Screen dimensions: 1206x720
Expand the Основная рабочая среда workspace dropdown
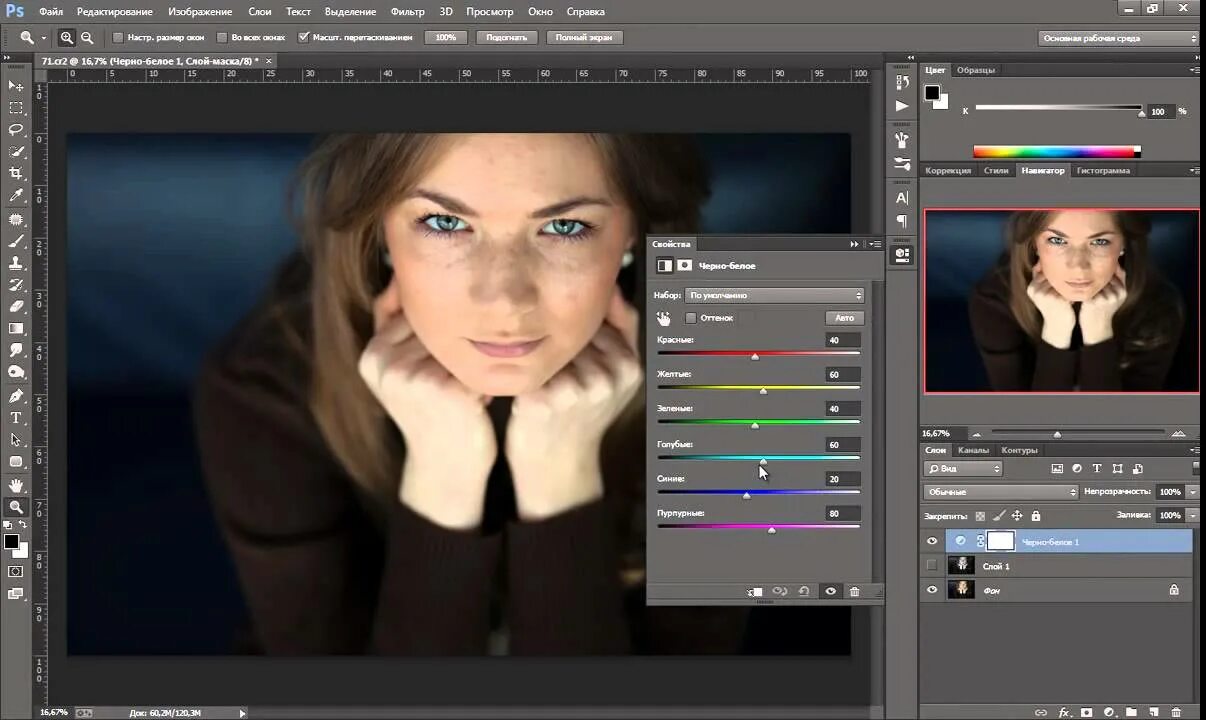(1118, 38)
